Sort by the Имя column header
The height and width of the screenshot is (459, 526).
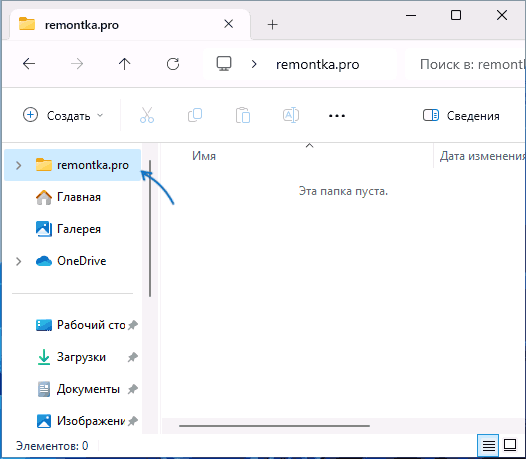pyautogui.click(x=297, y=156)
